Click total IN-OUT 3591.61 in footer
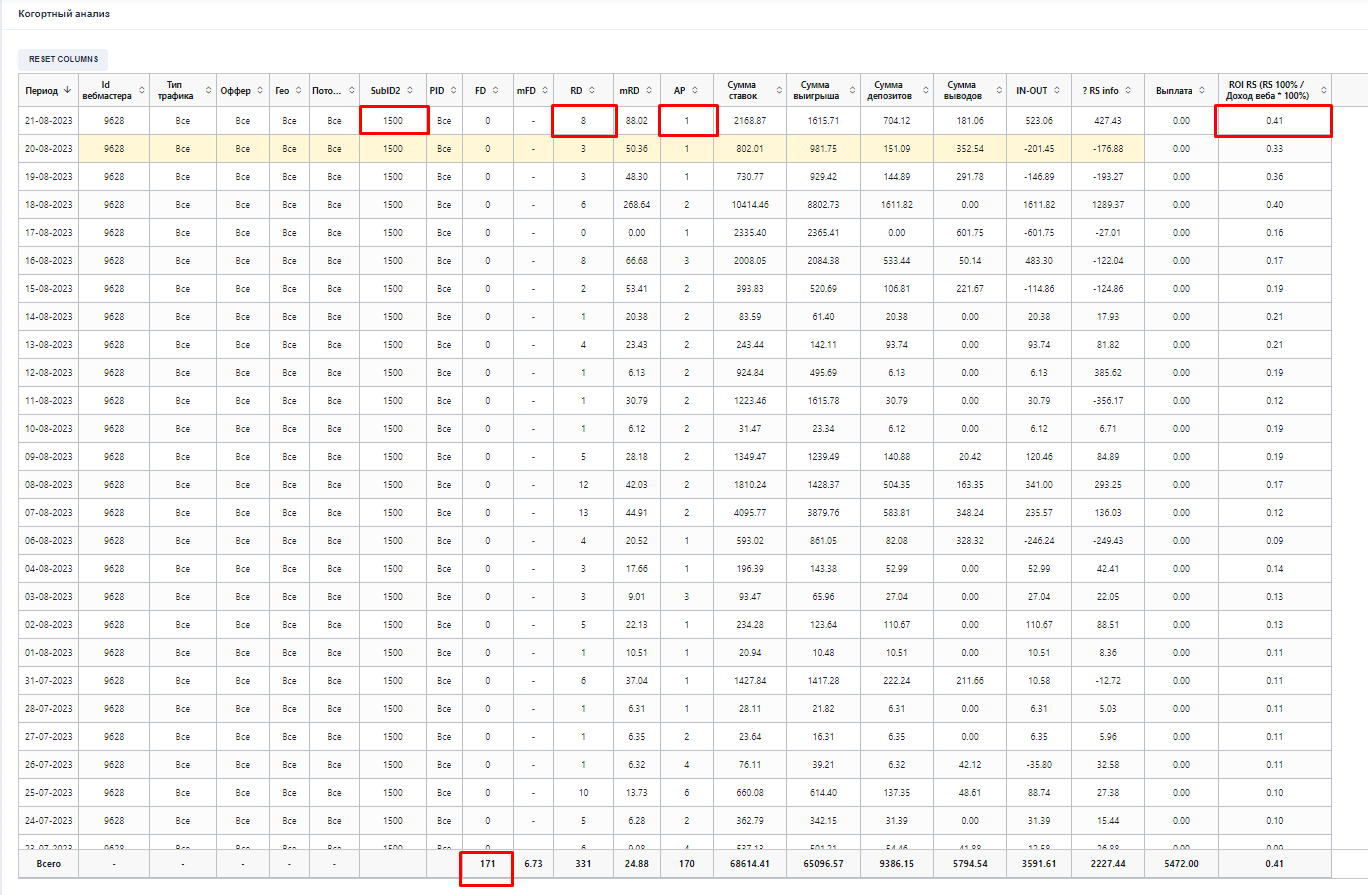 (1039, 863)
